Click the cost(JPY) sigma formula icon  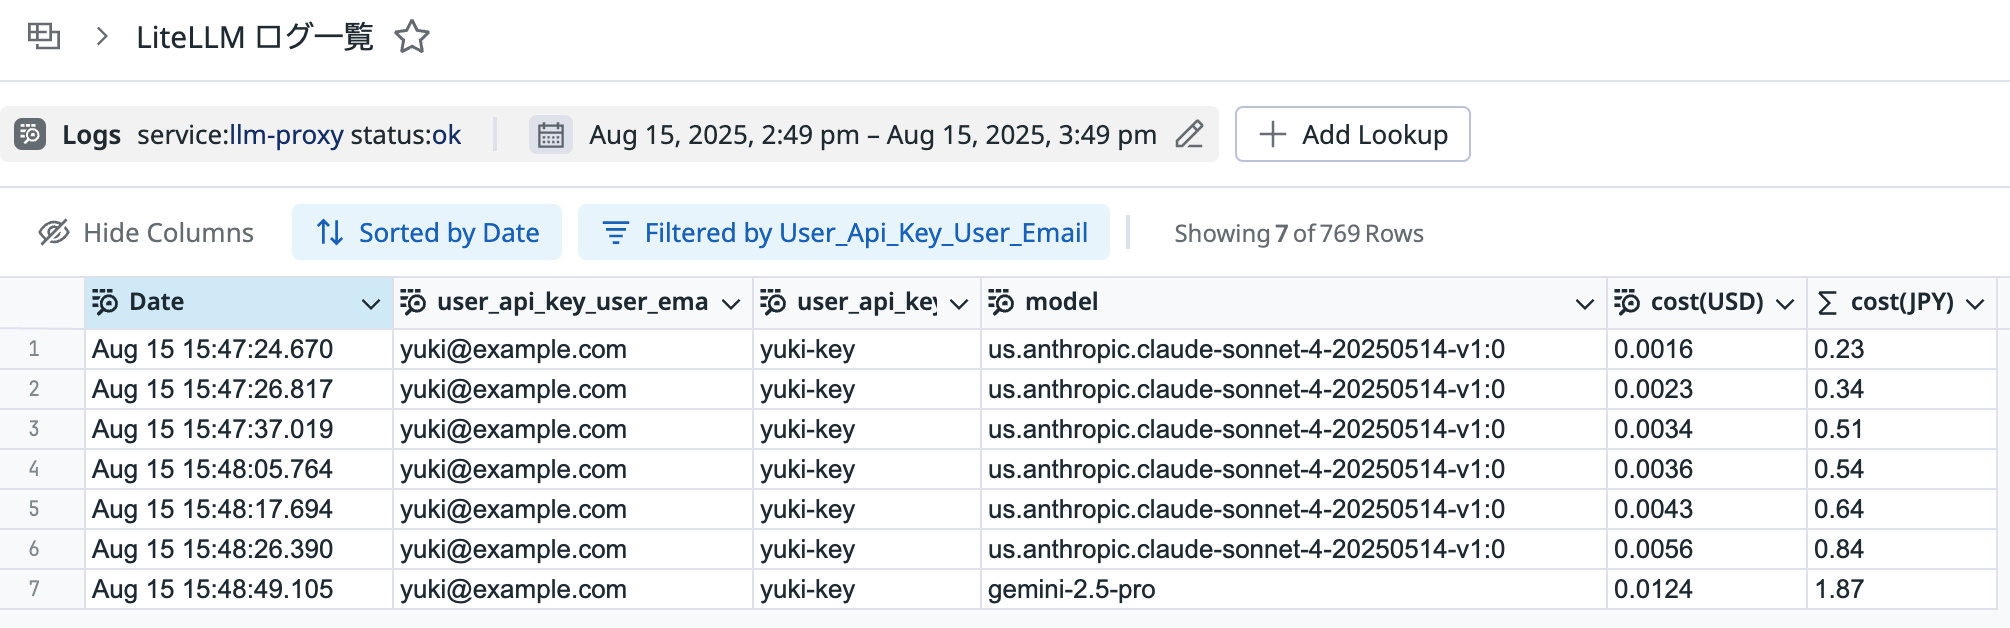pos(1827,303)
